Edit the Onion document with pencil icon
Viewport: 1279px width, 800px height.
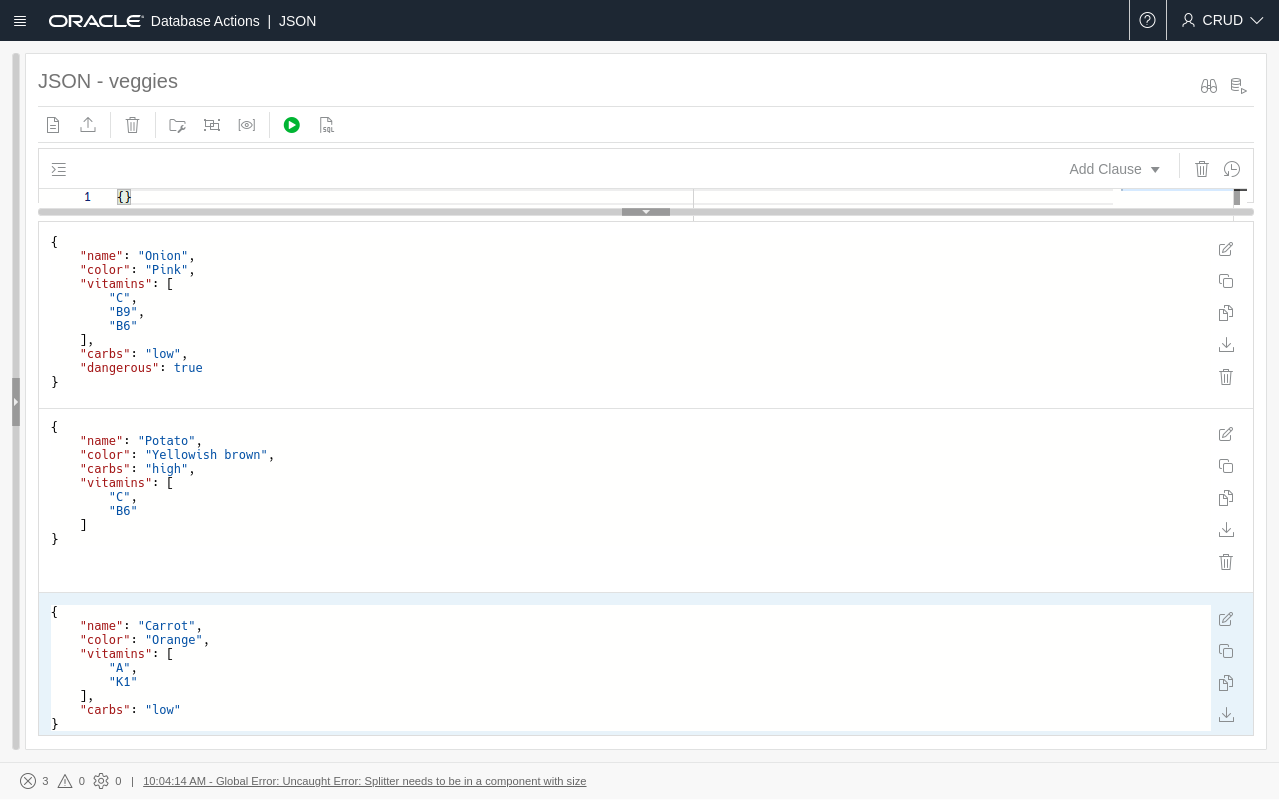(1226, 249)
